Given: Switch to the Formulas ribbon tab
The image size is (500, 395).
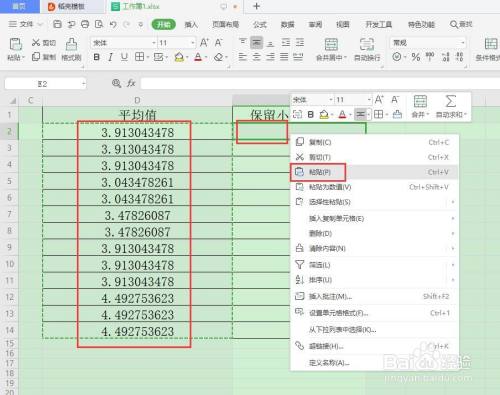Looking at the screenshot, I should (260, 24).
